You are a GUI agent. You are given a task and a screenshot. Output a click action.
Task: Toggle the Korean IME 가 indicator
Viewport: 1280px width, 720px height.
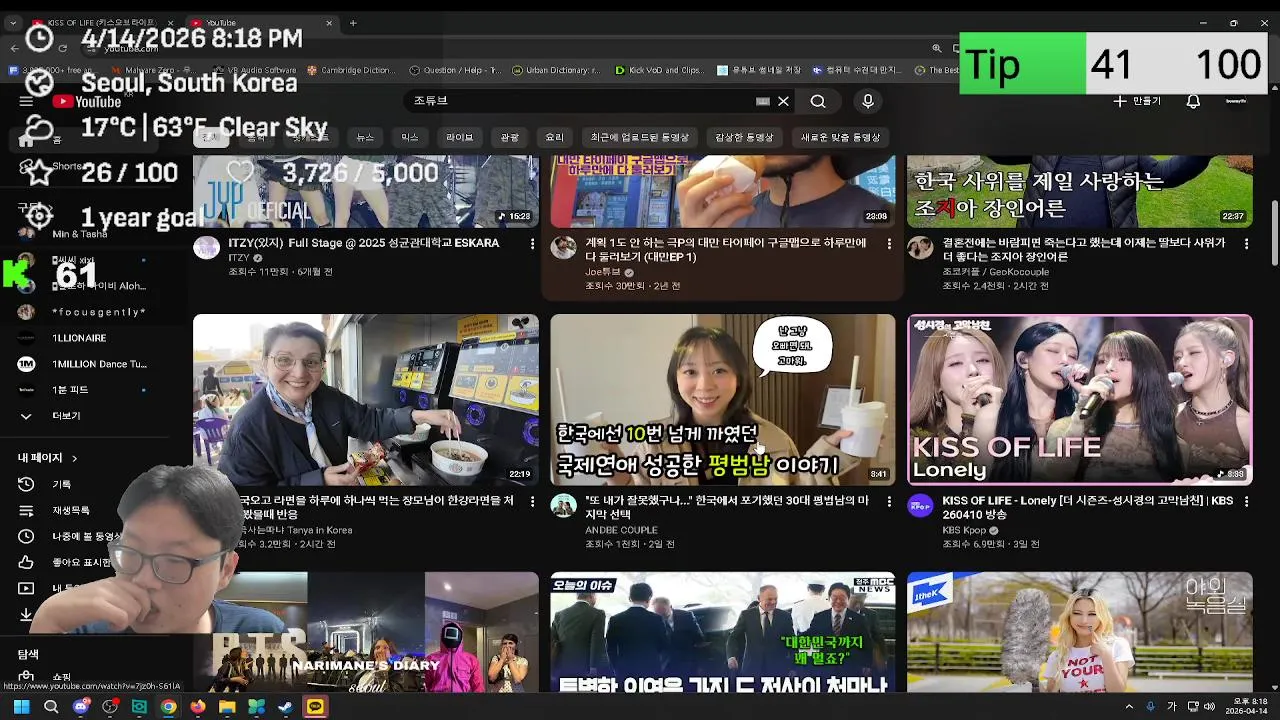[x=1171, y=707]
